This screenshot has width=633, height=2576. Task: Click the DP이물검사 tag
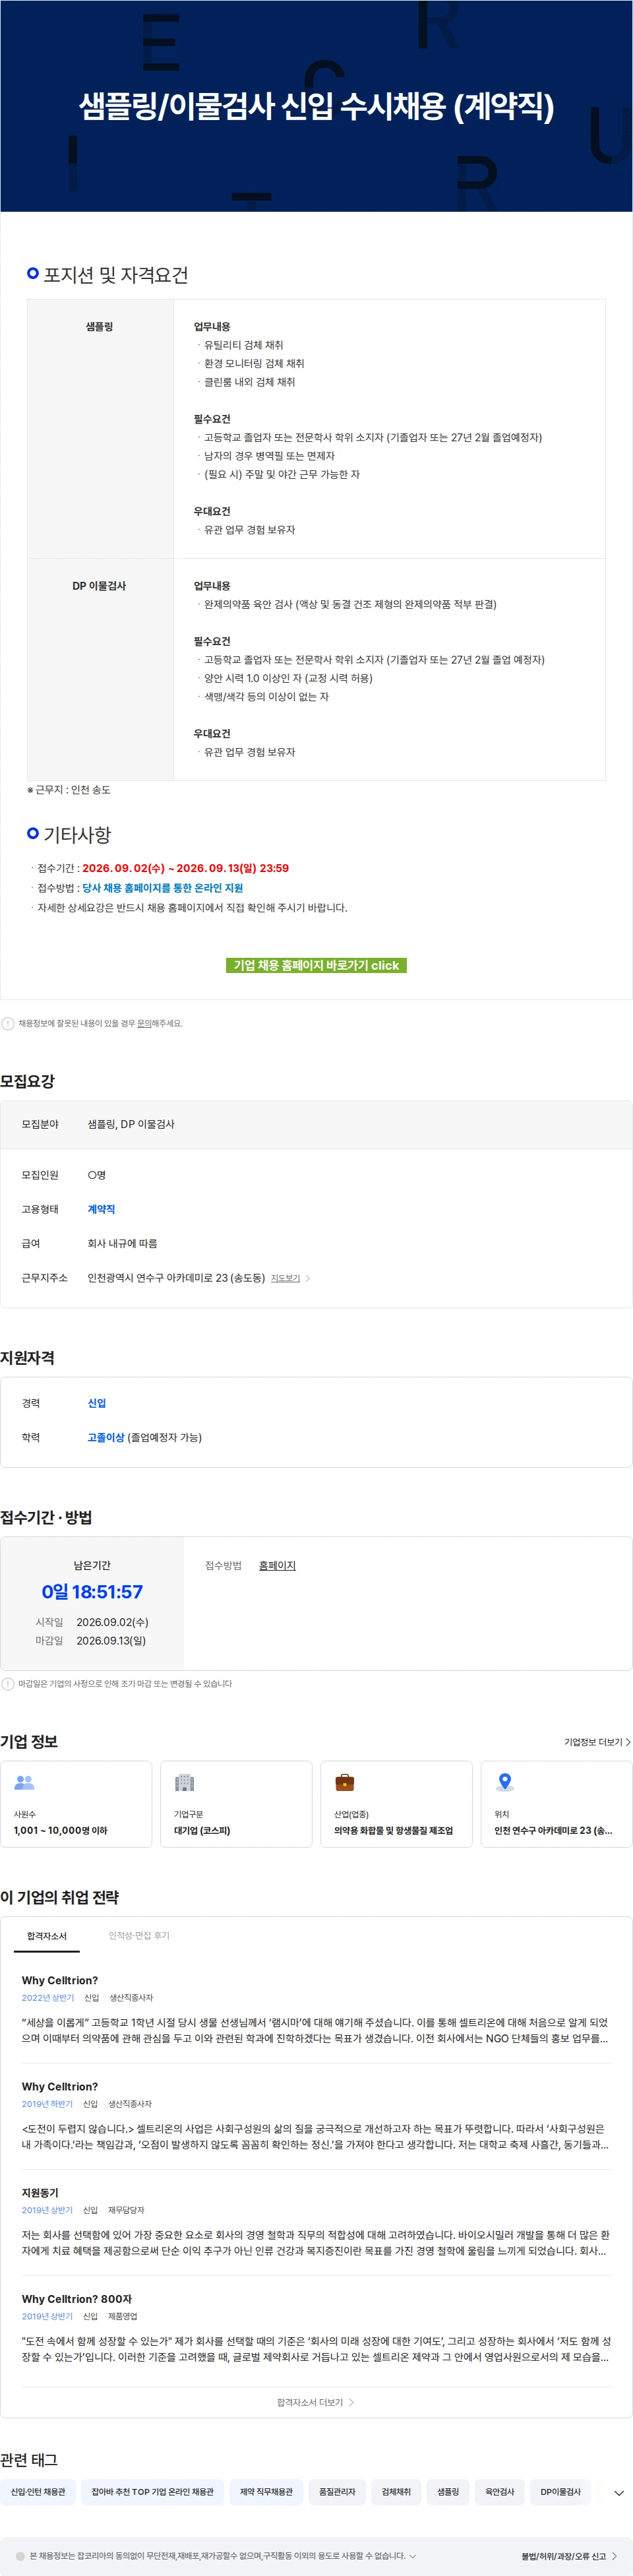pos(561,2491)
